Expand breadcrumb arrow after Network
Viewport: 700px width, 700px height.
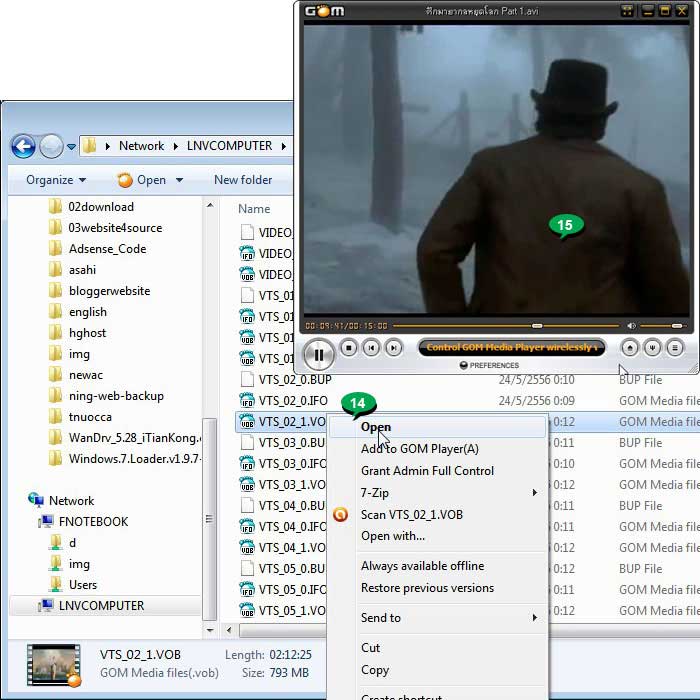[175, 146]
